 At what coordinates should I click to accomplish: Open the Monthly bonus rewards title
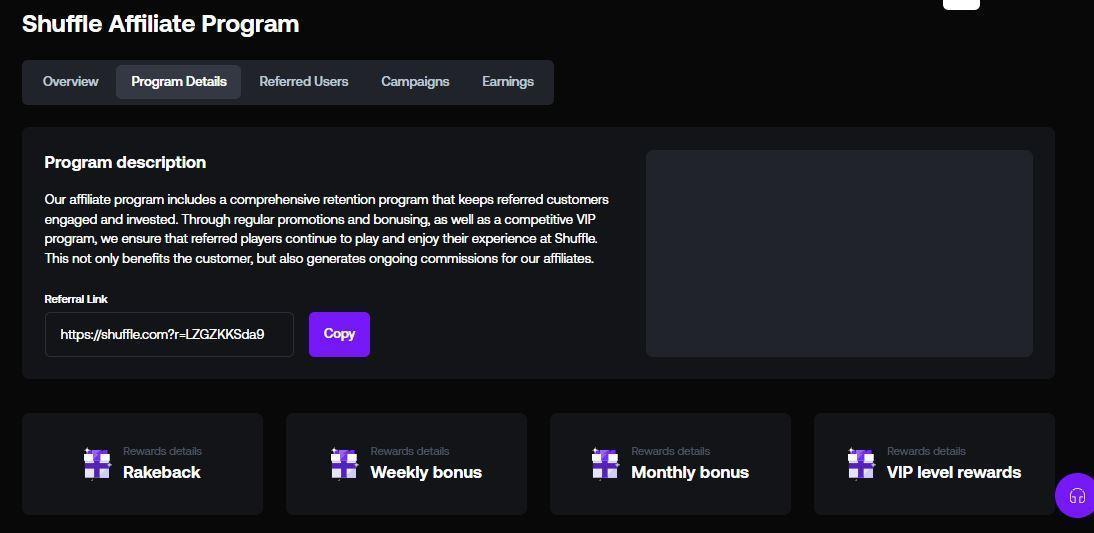(690, 472)
